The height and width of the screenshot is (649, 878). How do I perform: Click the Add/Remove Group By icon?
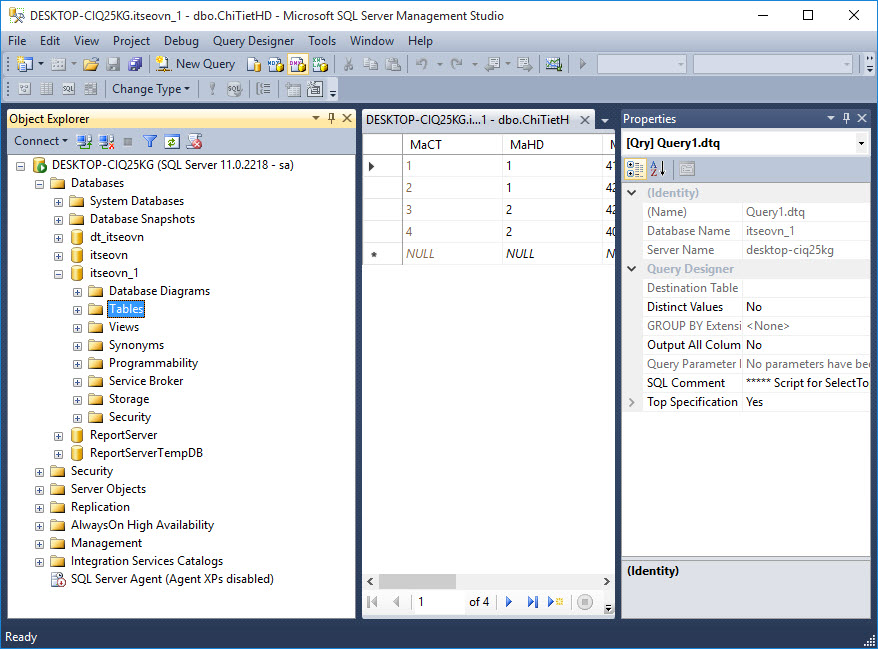263,88
